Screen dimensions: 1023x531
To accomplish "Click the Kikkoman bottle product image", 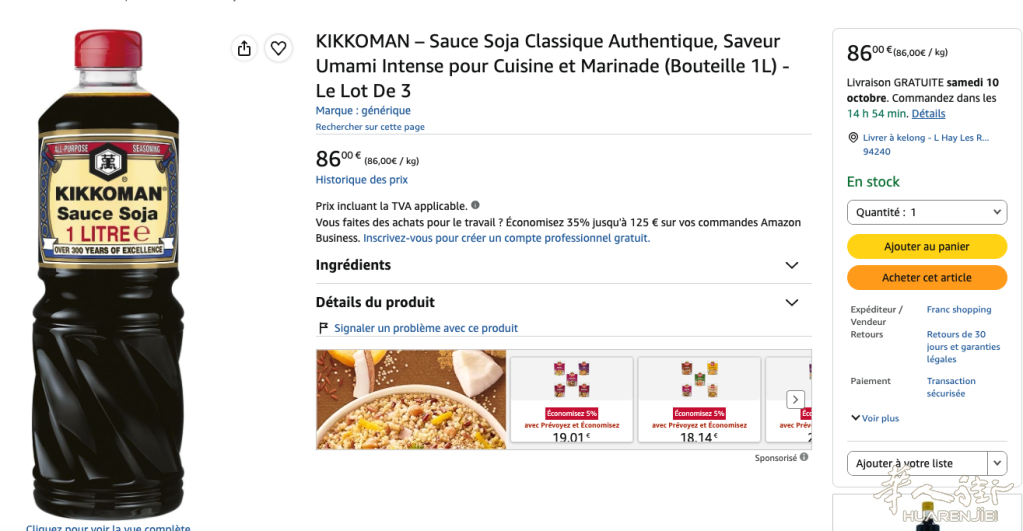I will point(108,274).
